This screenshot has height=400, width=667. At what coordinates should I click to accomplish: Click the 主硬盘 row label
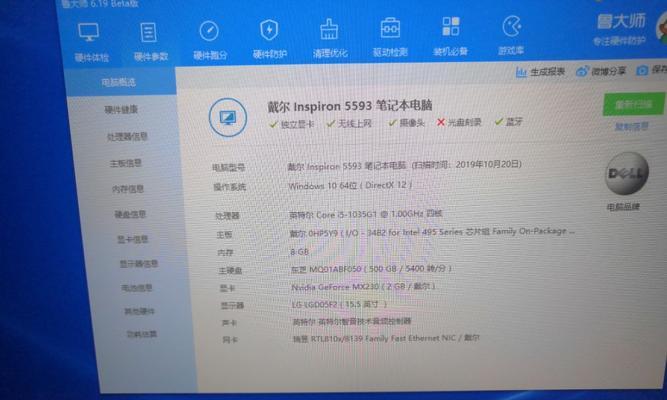pyautogui.click(x=230, y=270)
